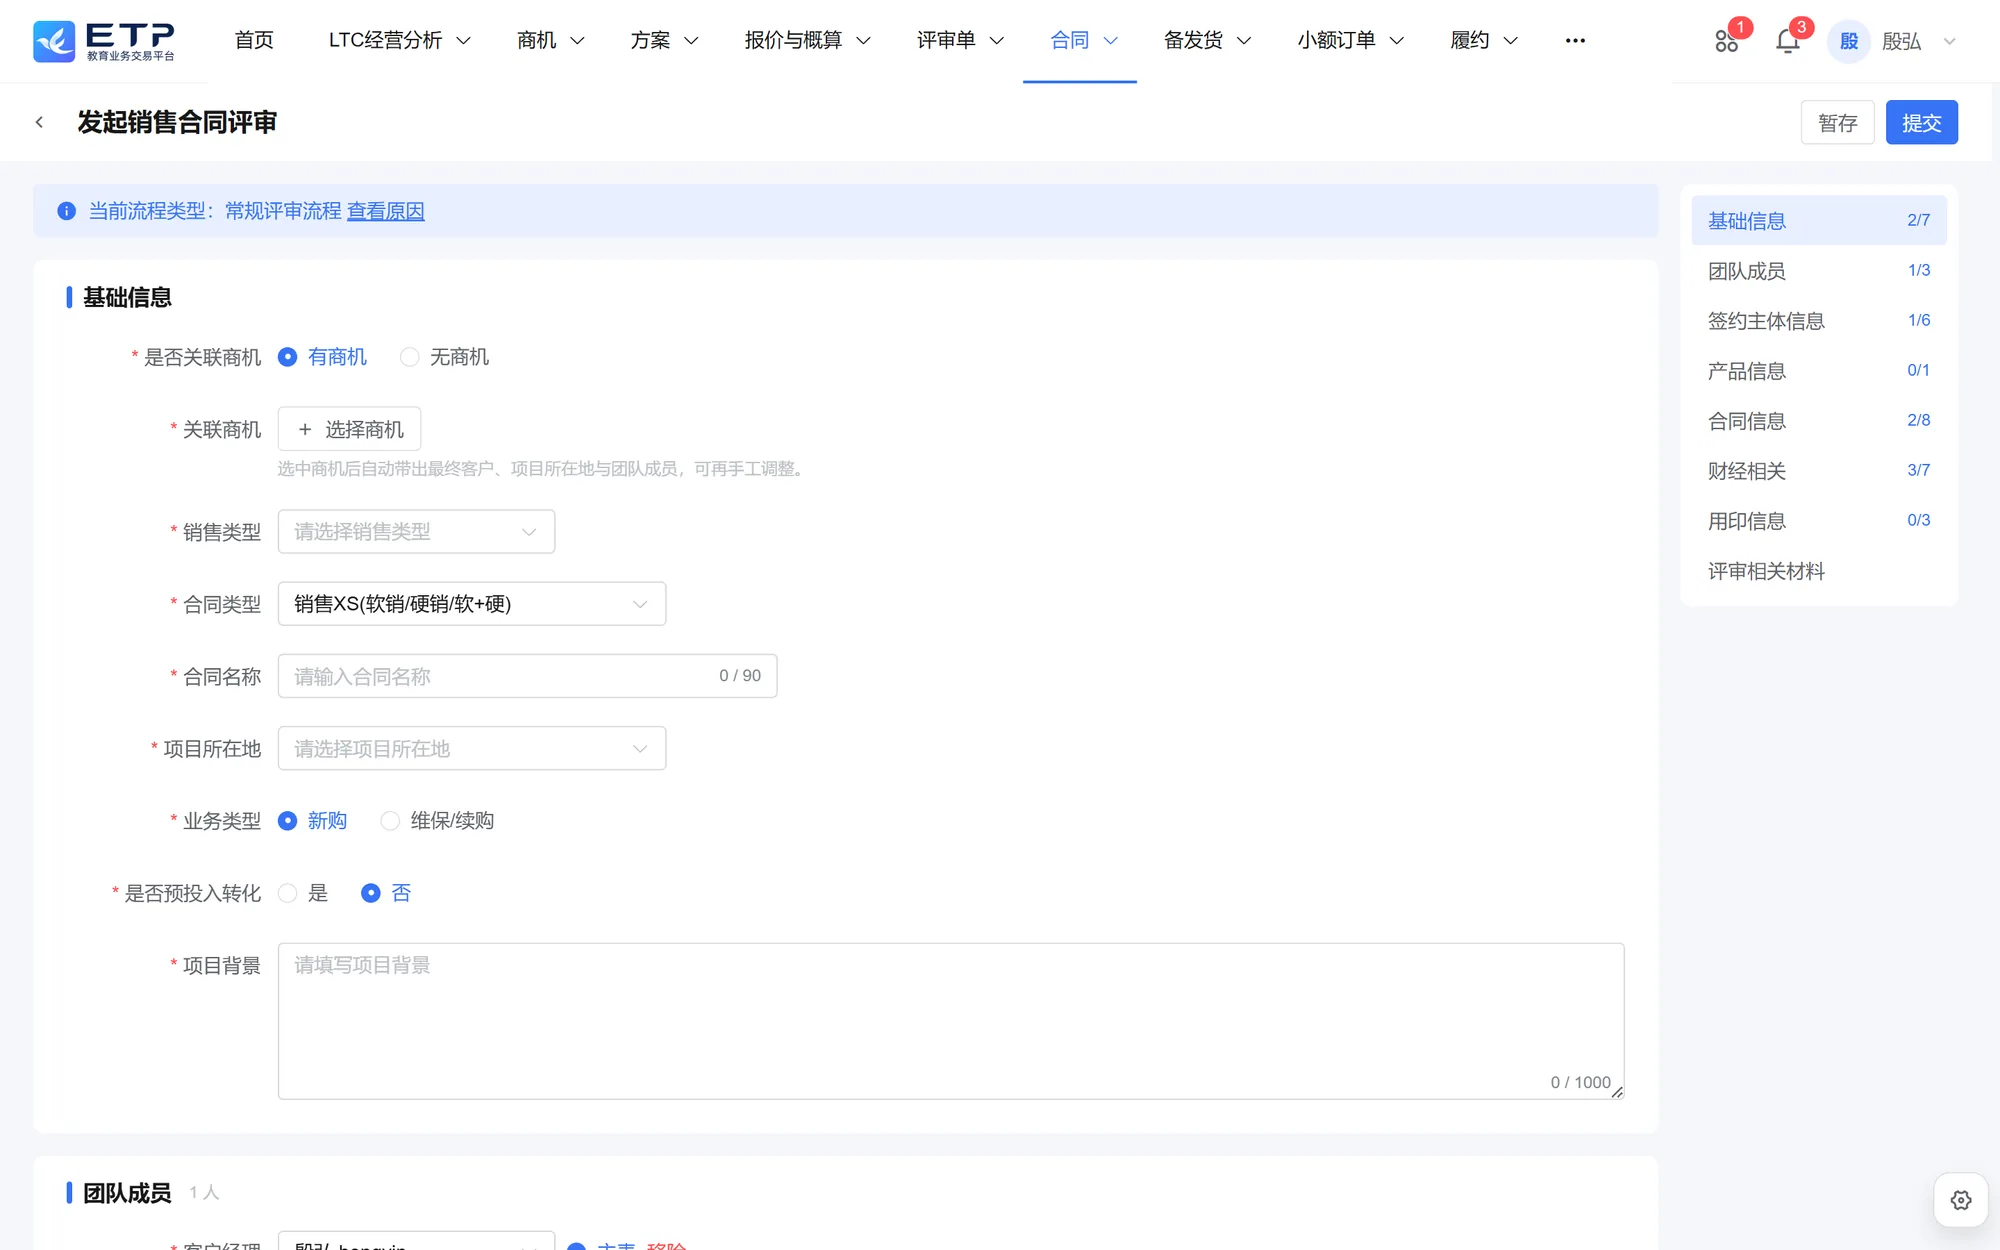Screen dimensions: 2000x1250
Task: Expand the LTC经营分析 menu
Action: click(x=400, y=40)
